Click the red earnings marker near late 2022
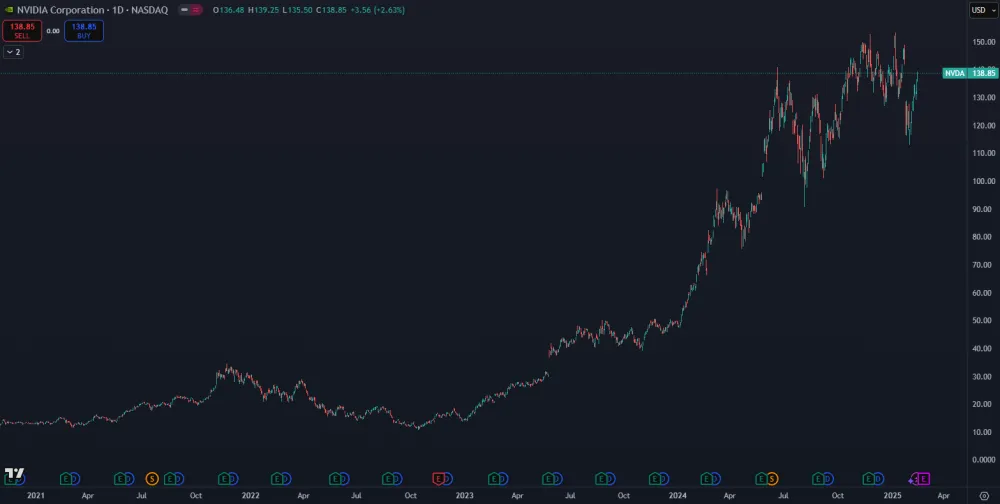1000x504 pixels. click(x=438, y=479)
